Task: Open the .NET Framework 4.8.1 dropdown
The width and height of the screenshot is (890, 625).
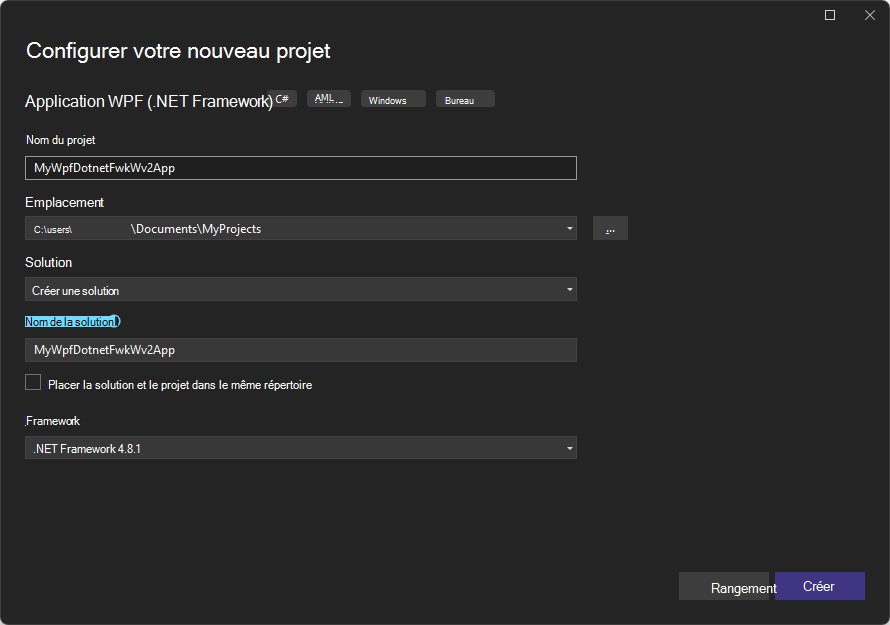Action: [x=300, y=448]
